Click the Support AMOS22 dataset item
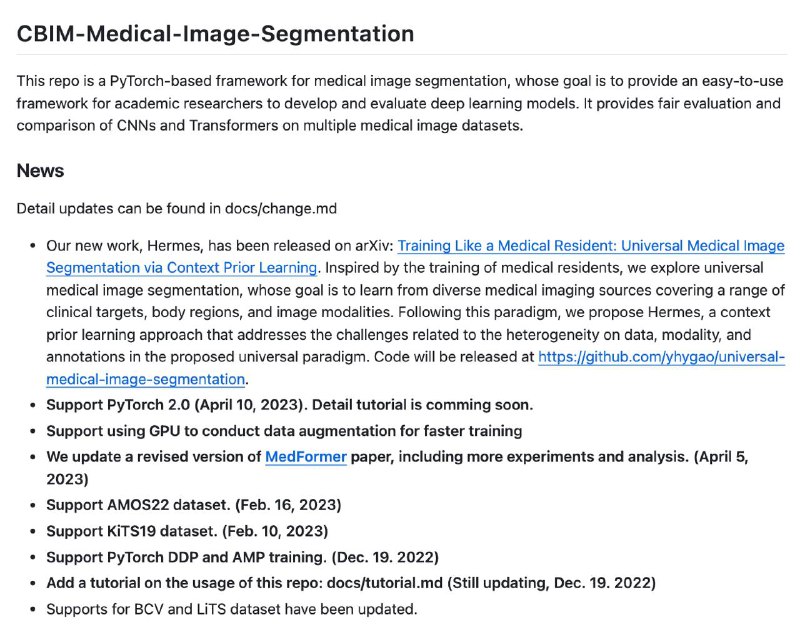Image resolution: width=800 pixels, height=632 pixels. pyautogui.click(x=194, y=505)
